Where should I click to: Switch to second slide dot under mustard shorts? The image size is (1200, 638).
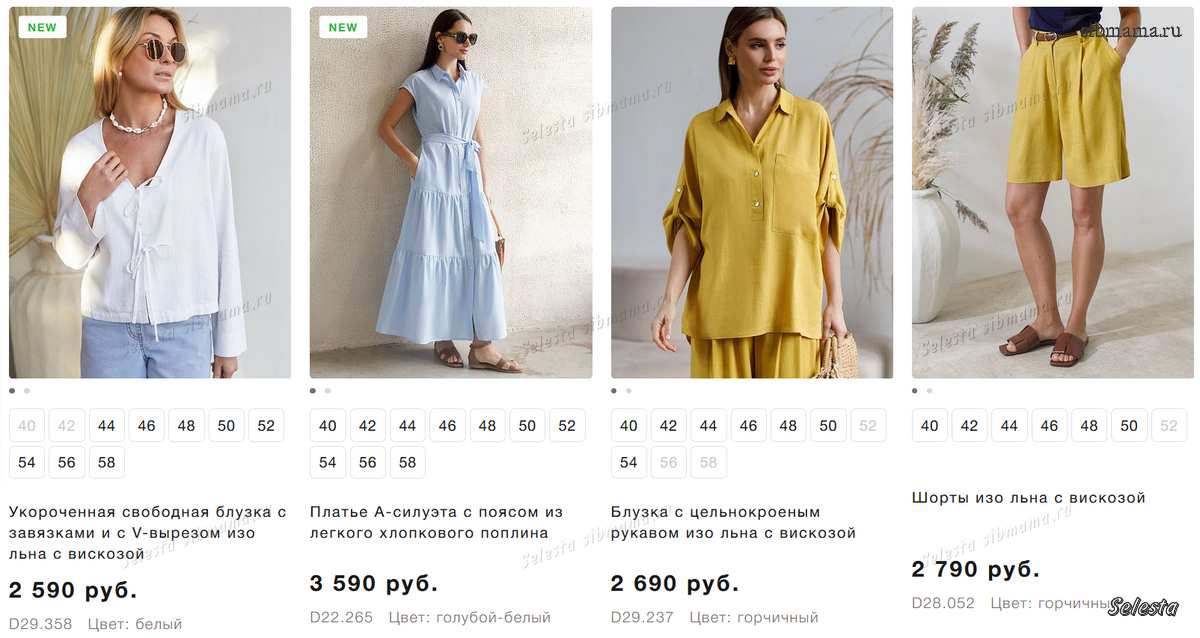click(930, 391)
